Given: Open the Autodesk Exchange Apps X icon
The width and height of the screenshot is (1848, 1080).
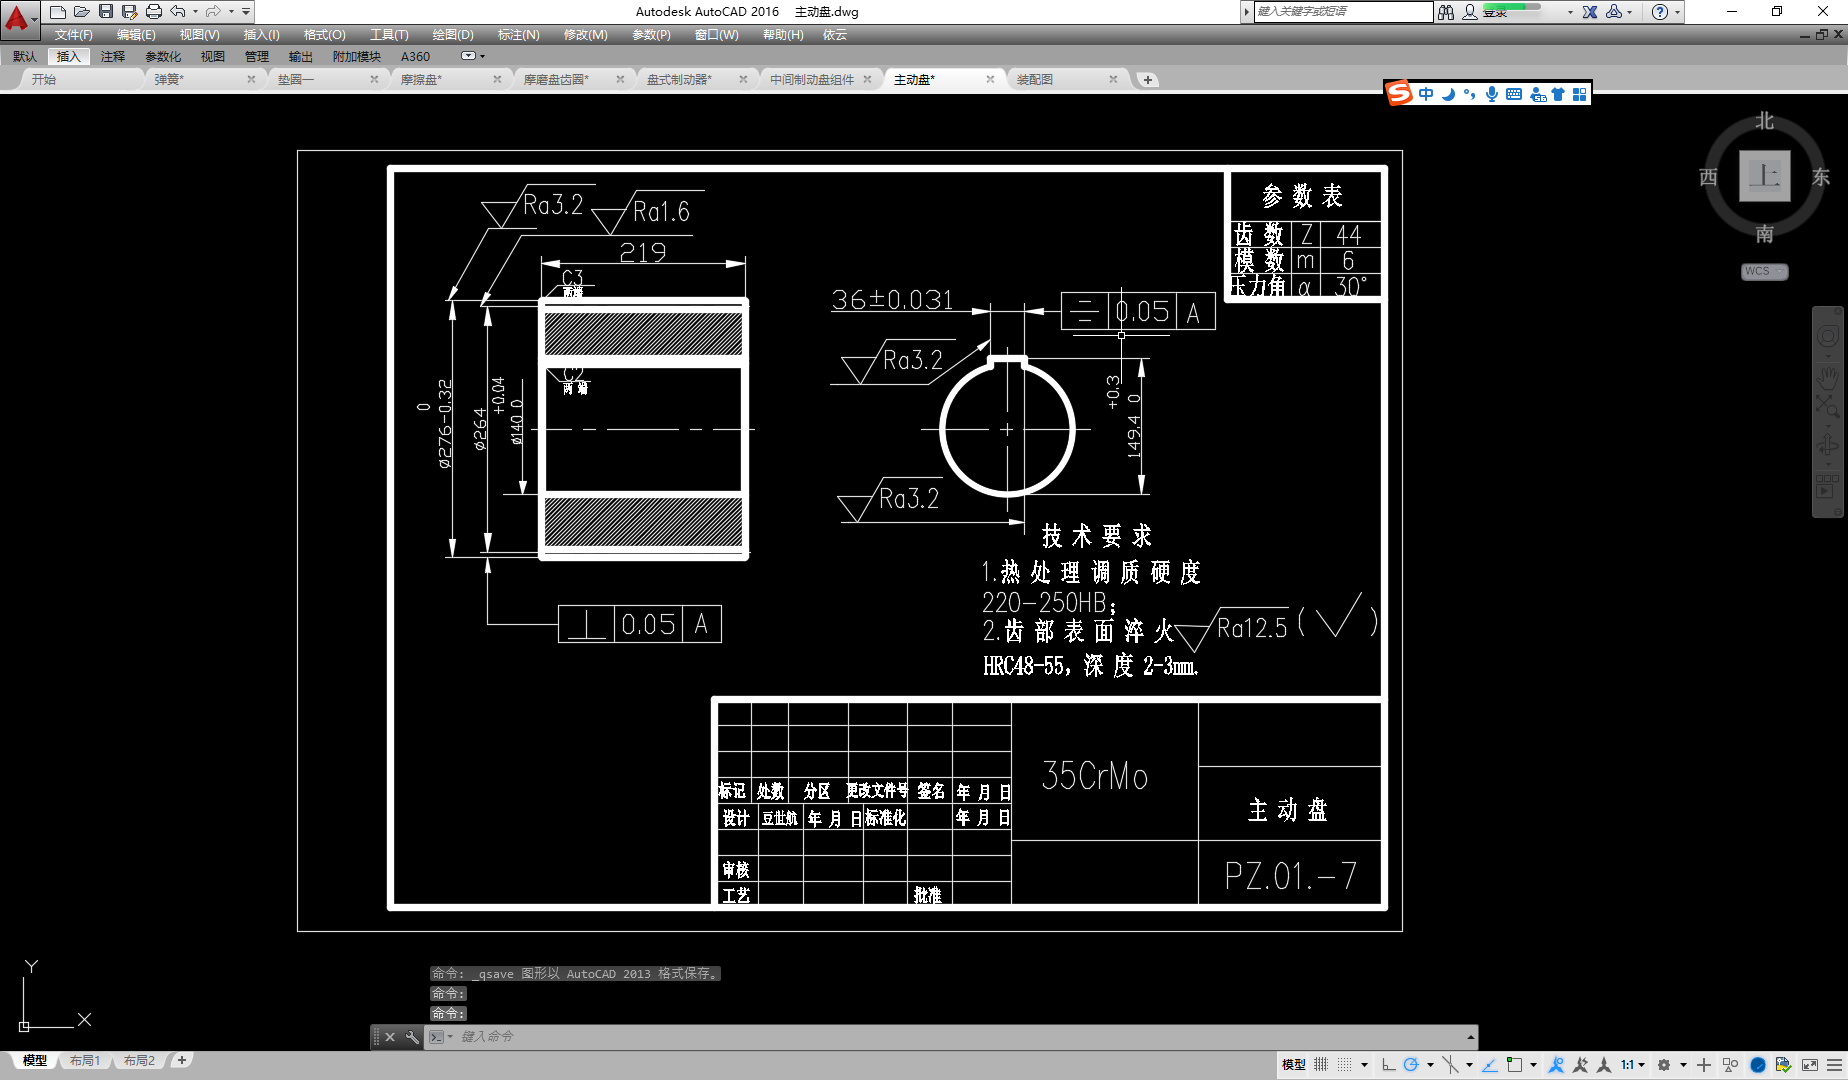Looking at the screenshot, I should [1590, 11].
